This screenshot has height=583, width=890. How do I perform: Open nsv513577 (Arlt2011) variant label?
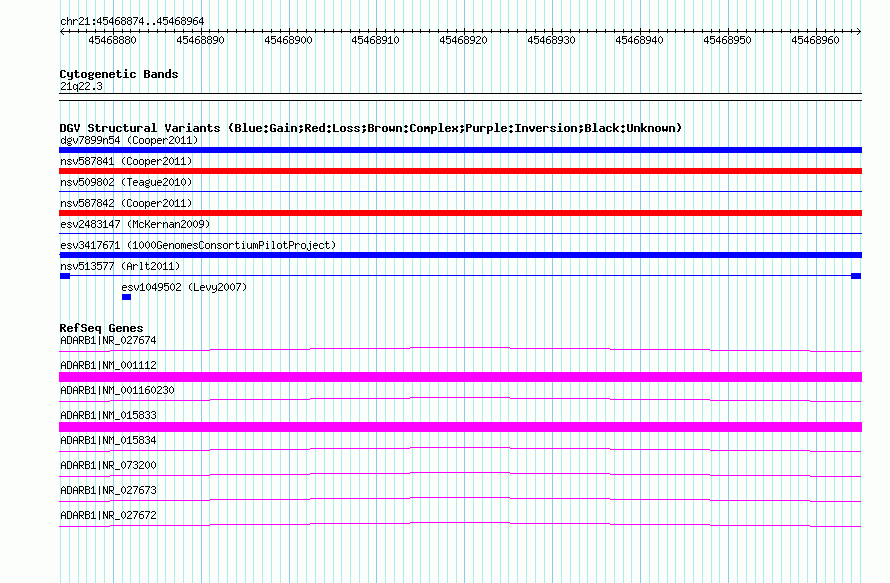(120, 266)
